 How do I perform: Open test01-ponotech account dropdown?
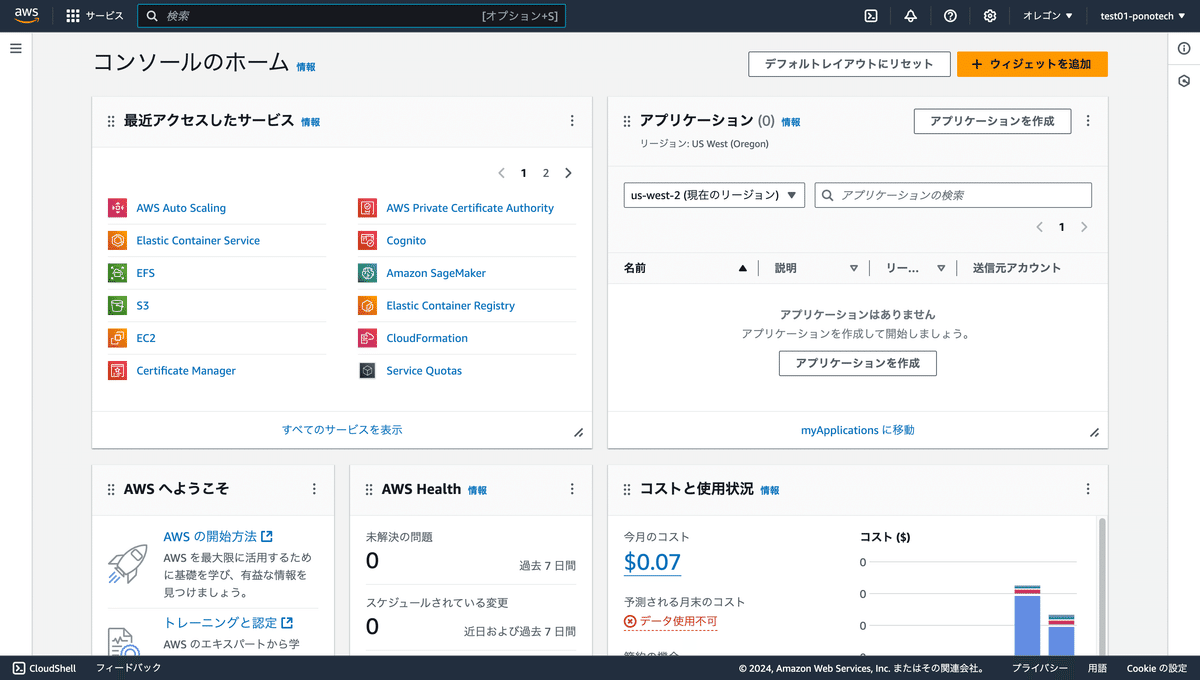tap(1144, 16)
